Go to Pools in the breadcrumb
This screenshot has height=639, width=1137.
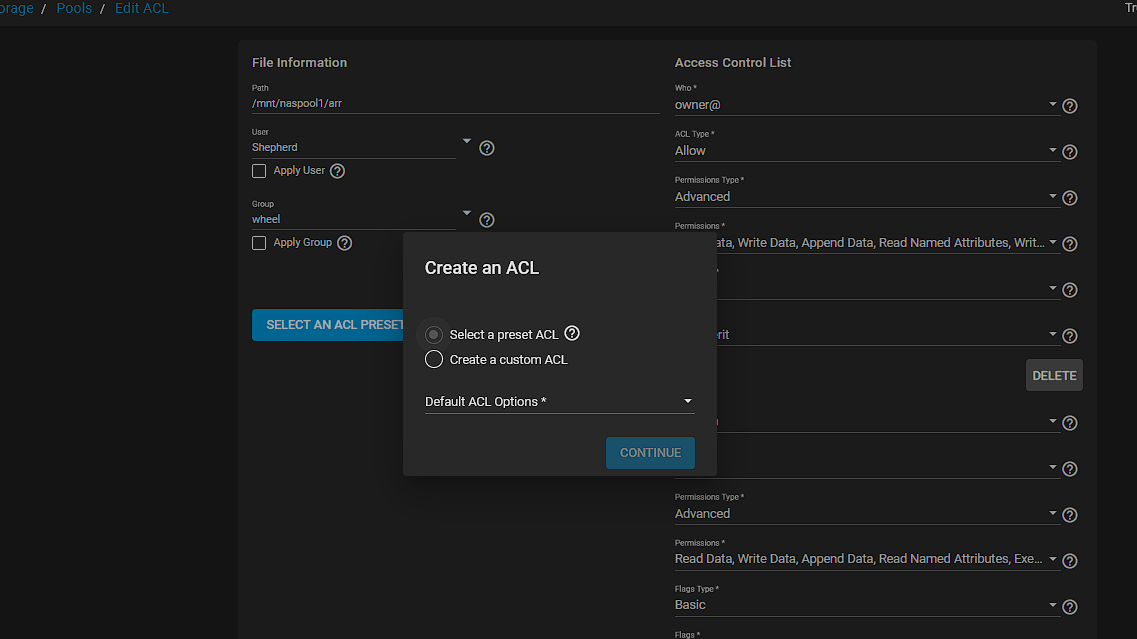pos(74,8)
